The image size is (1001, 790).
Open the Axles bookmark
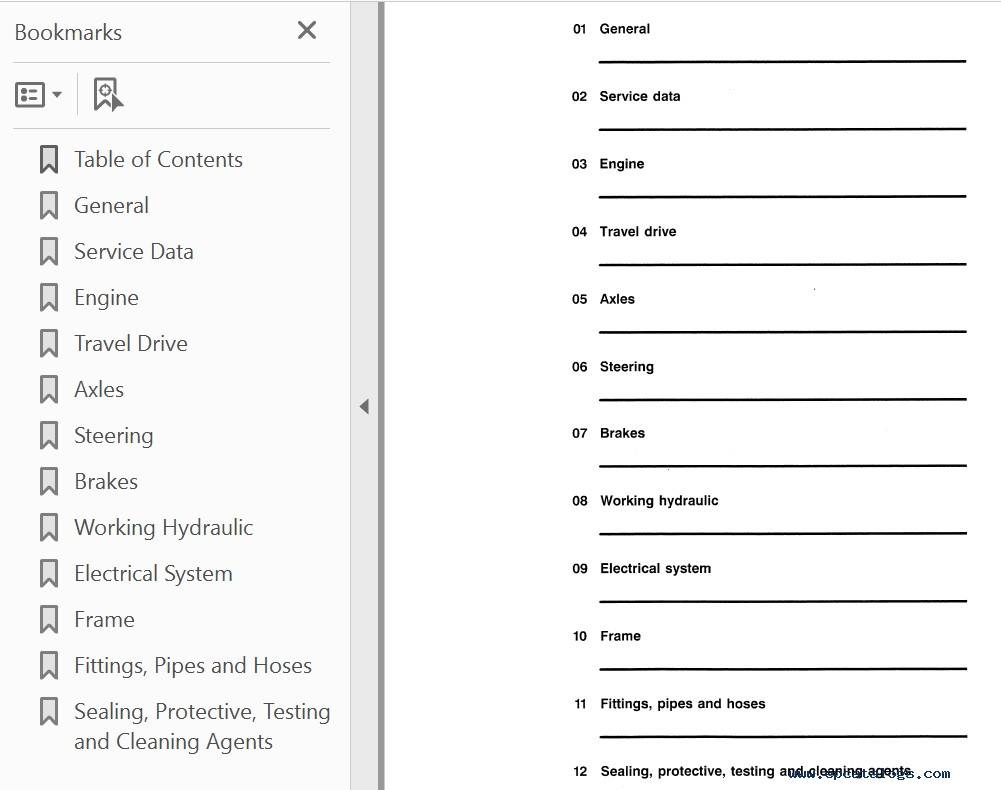tap(99, 390)
